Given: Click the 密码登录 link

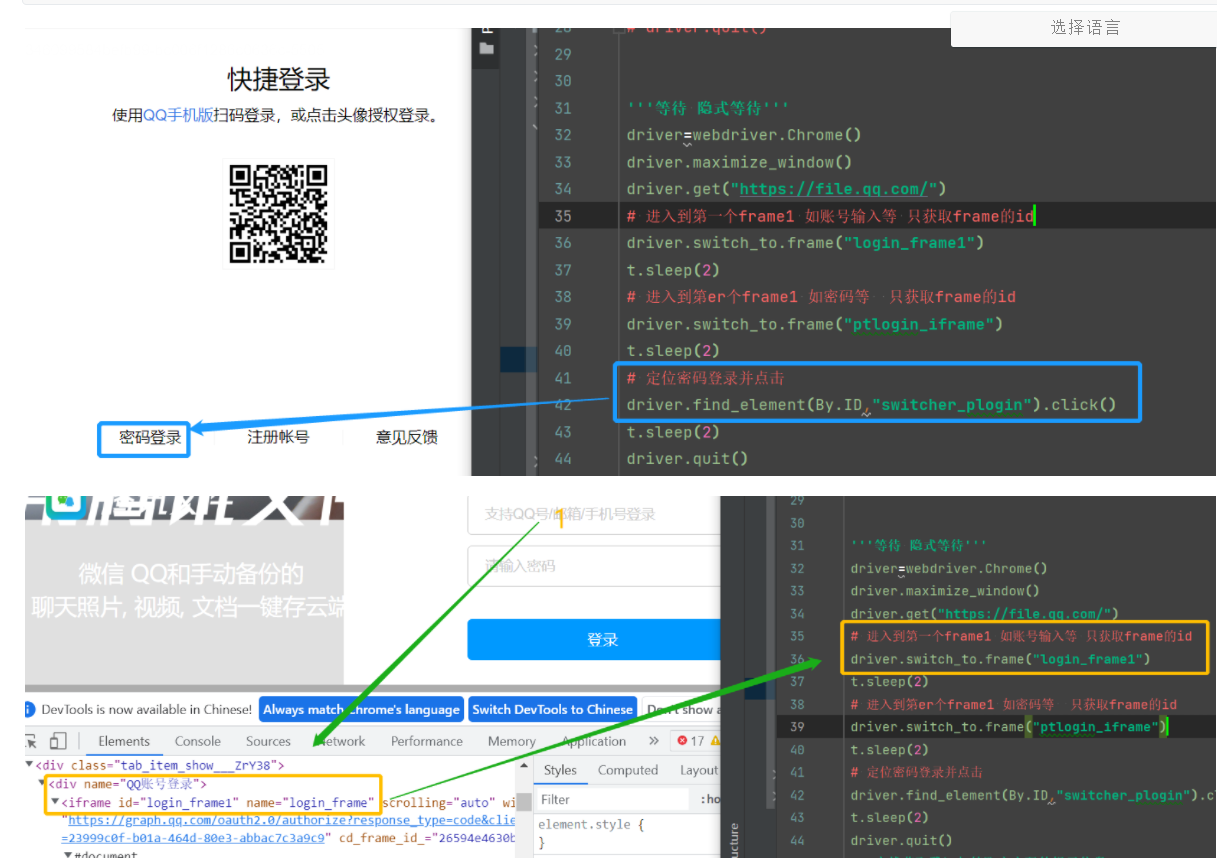Looking at the screenshot, I should 150,438.
